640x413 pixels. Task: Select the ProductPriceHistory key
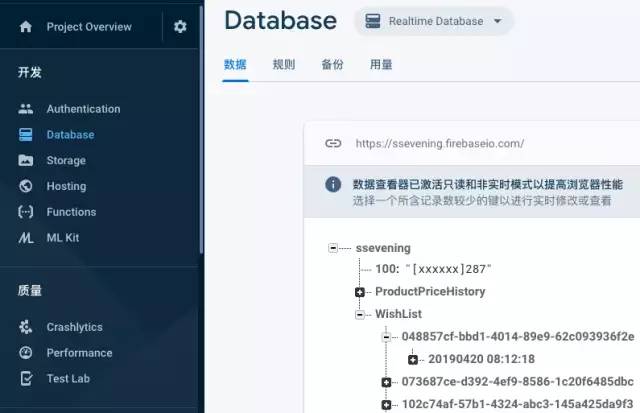pyautogui.click(x=430, y=291)
